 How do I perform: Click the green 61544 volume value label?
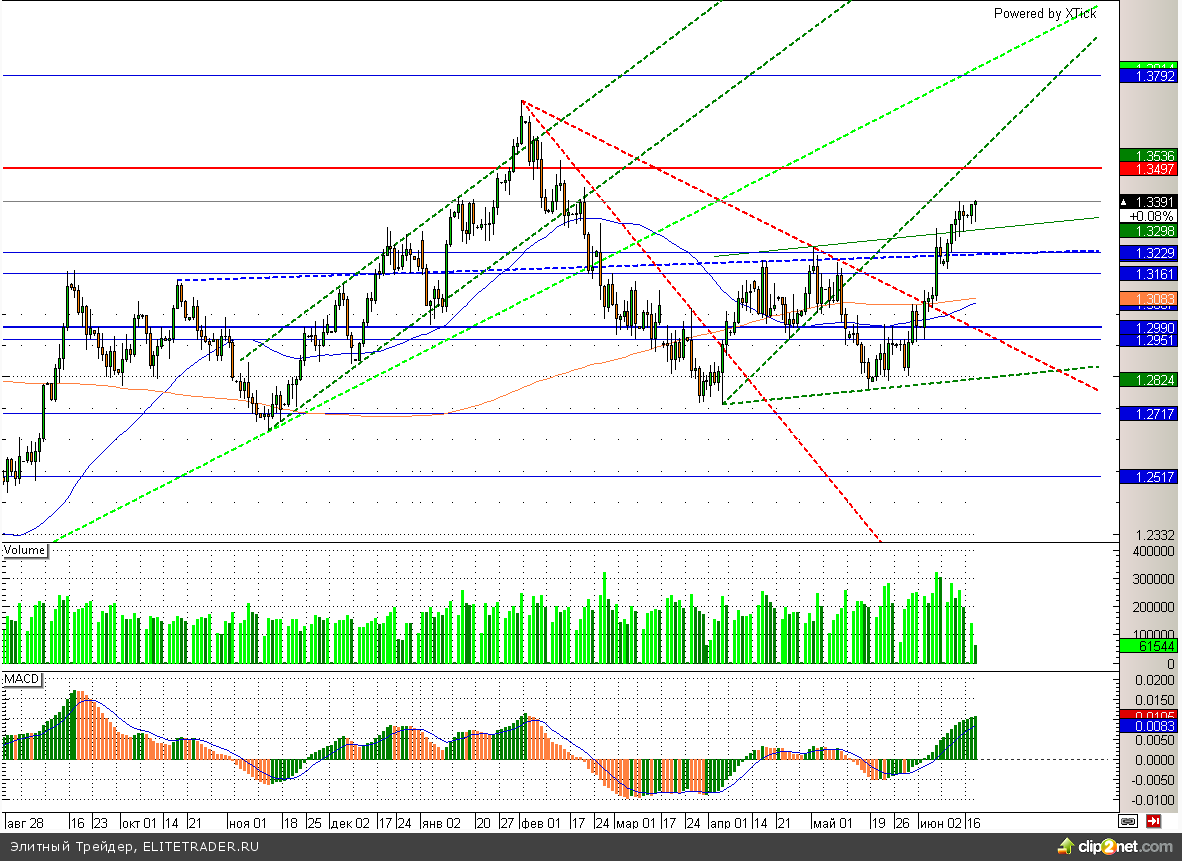[1149, 646]
